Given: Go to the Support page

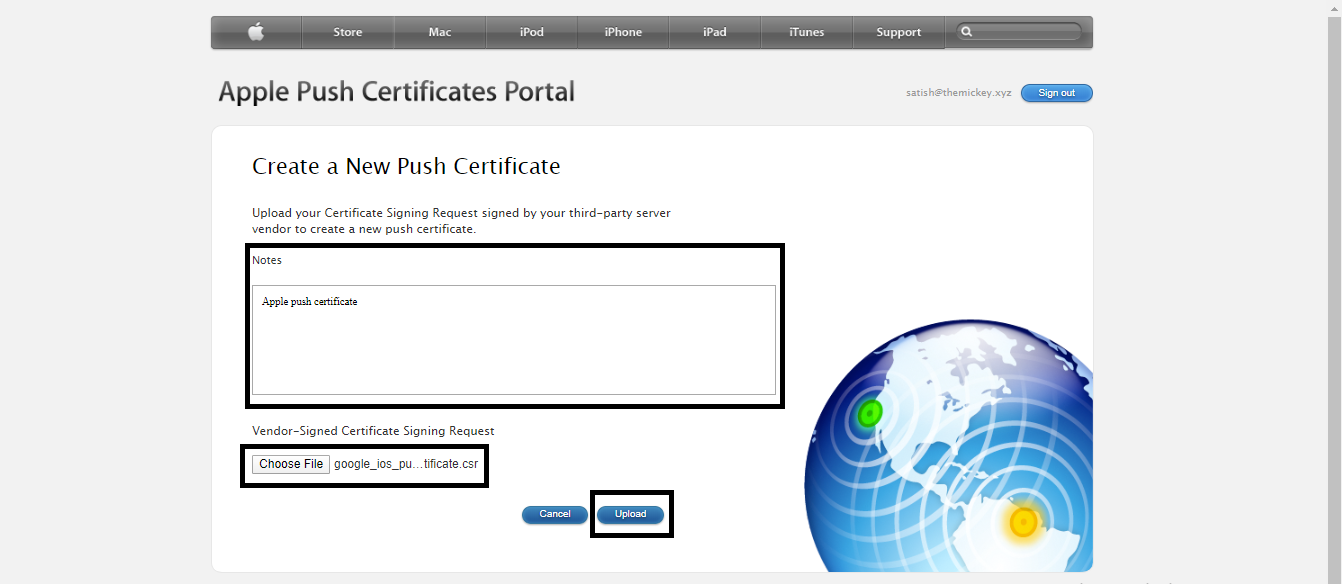Looking at the screenshot, I should [x=899, y=32].
